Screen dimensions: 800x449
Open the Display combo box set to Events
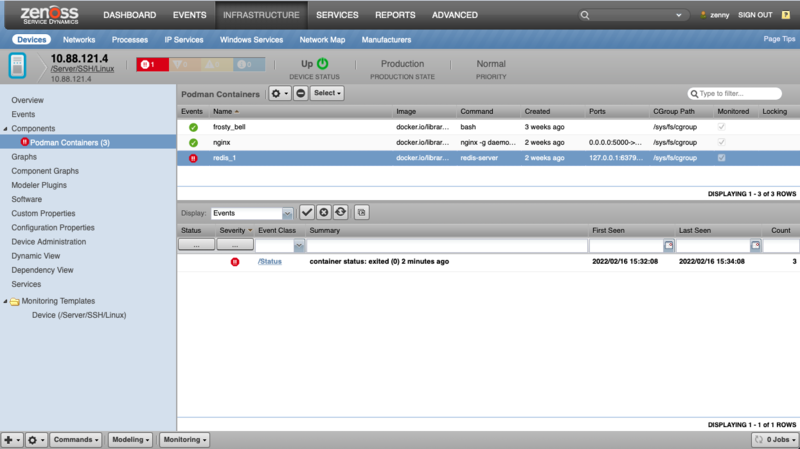pyautogui.click(x=252, y=213)
